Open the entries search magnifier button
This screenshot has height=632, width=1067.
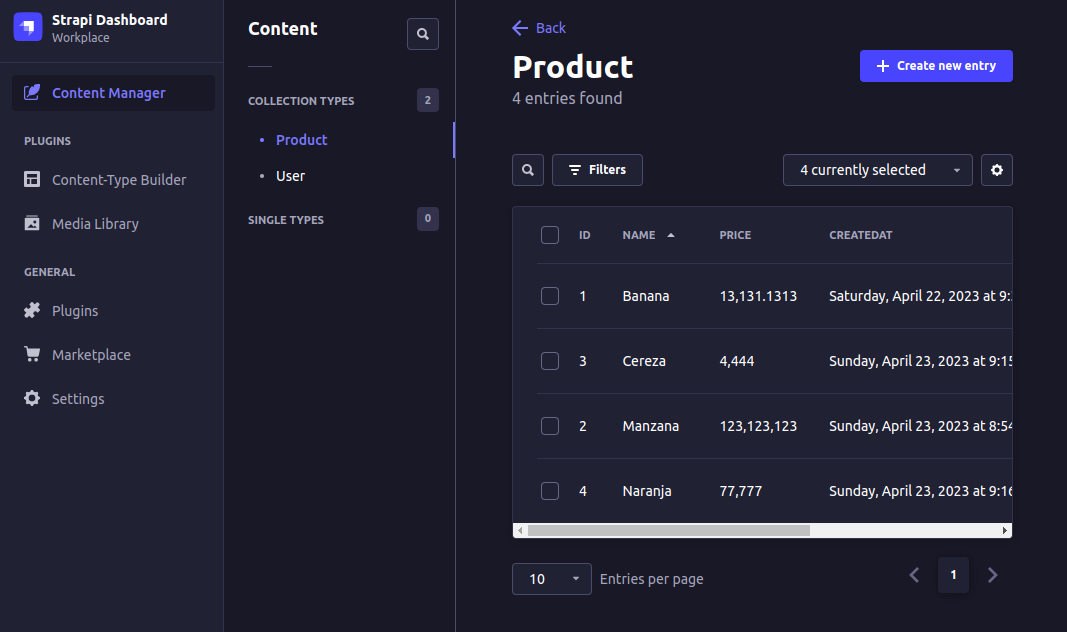pyautogui.click(x=528, y=170)
